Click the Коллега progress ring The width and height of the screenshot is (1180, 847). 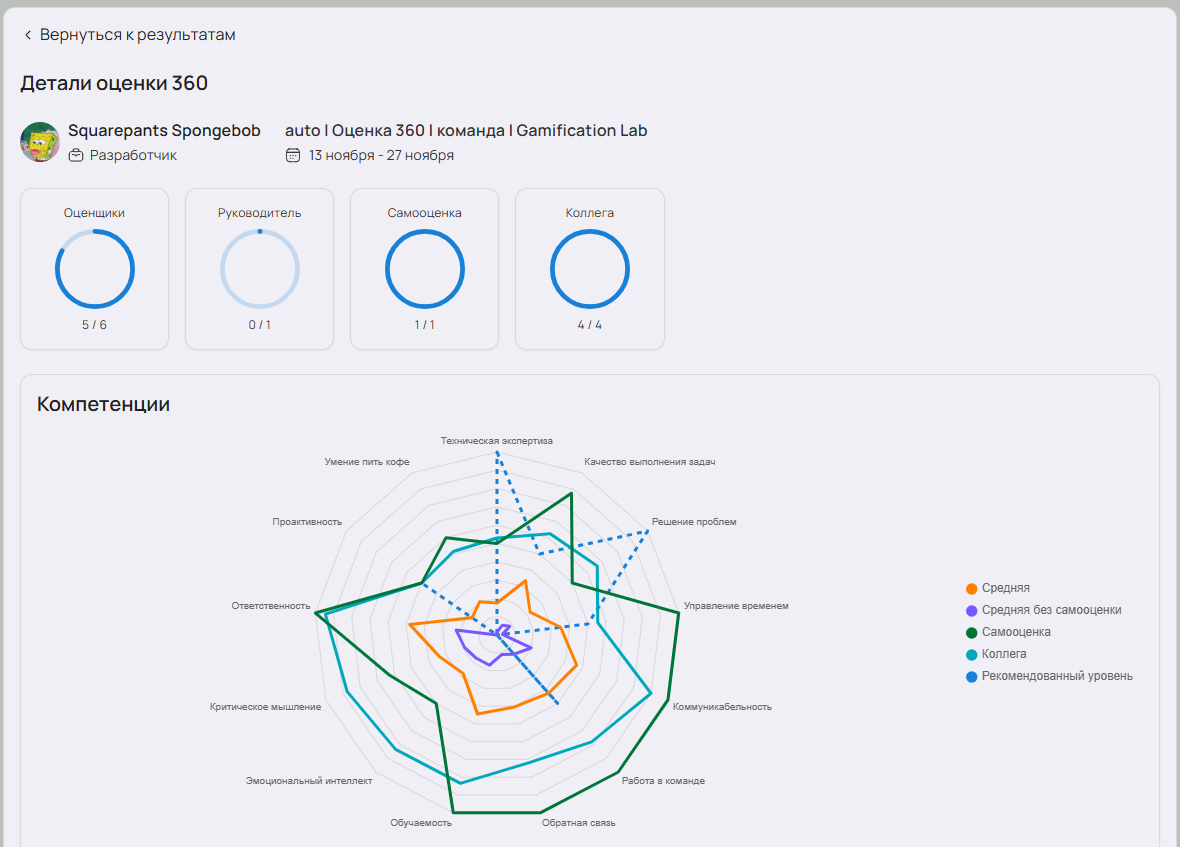[x=590, y=269]
